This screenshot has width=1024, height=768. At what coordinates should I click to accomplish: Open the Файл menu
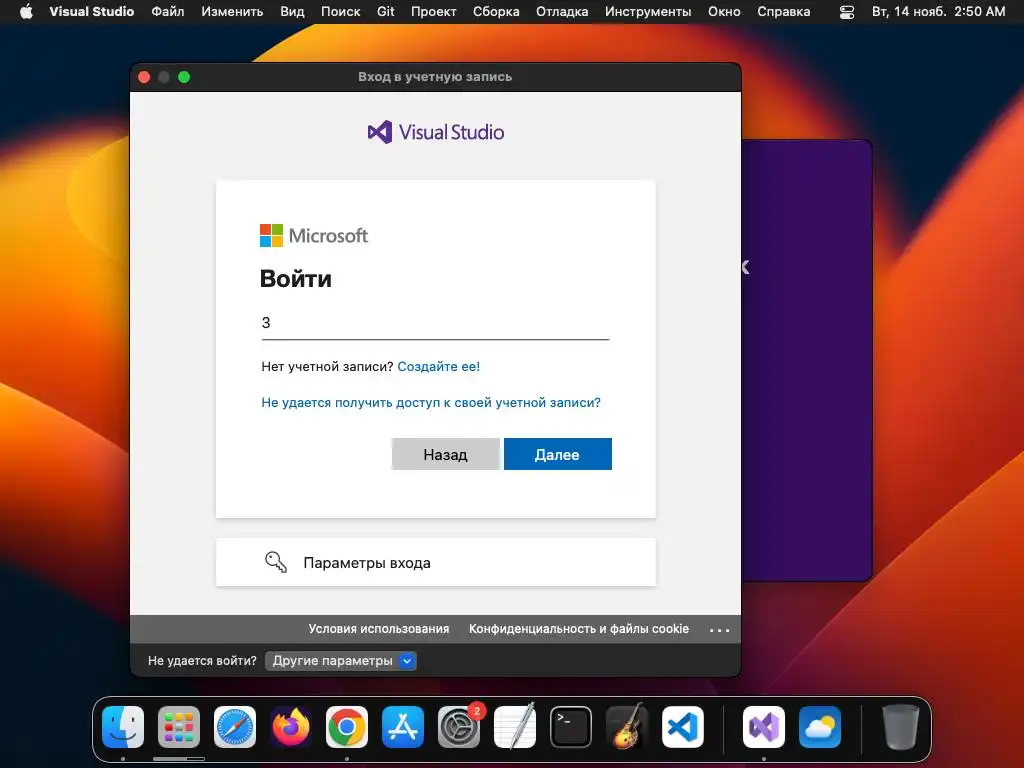point(168,11)
